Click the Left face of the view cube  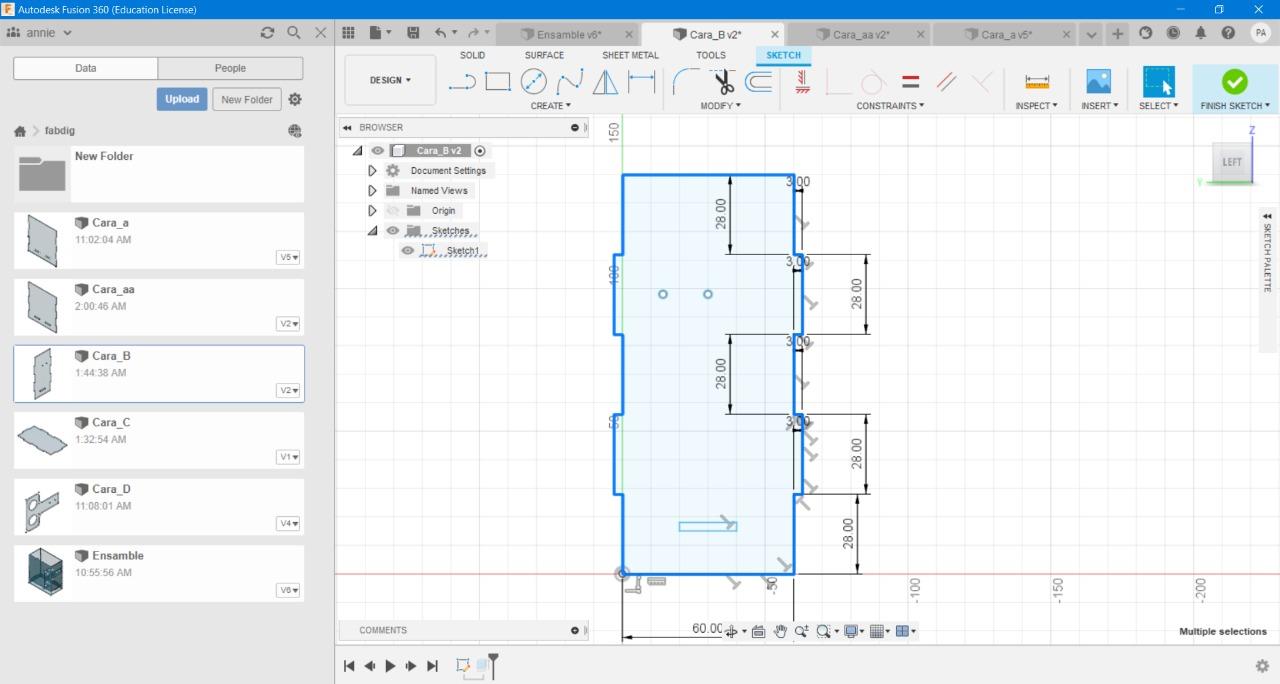[1231, 162]
